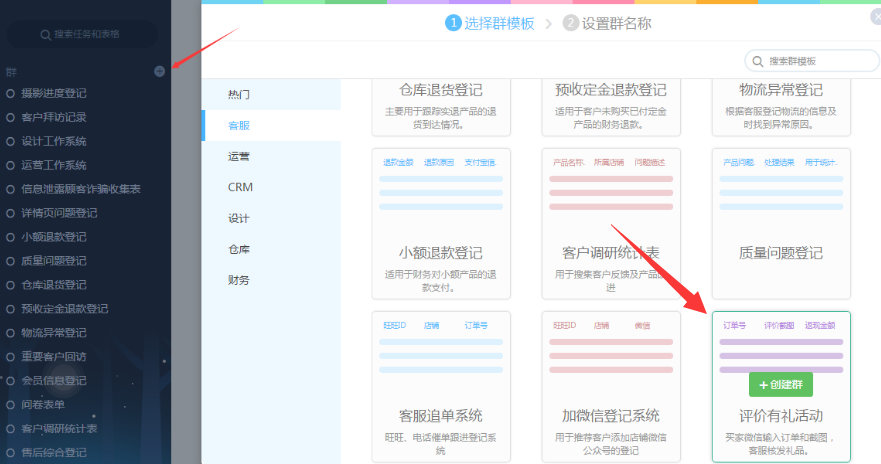Open 仓库退货登记 in sidebar list
881x464 pixels.
click(x=54, y=285)
